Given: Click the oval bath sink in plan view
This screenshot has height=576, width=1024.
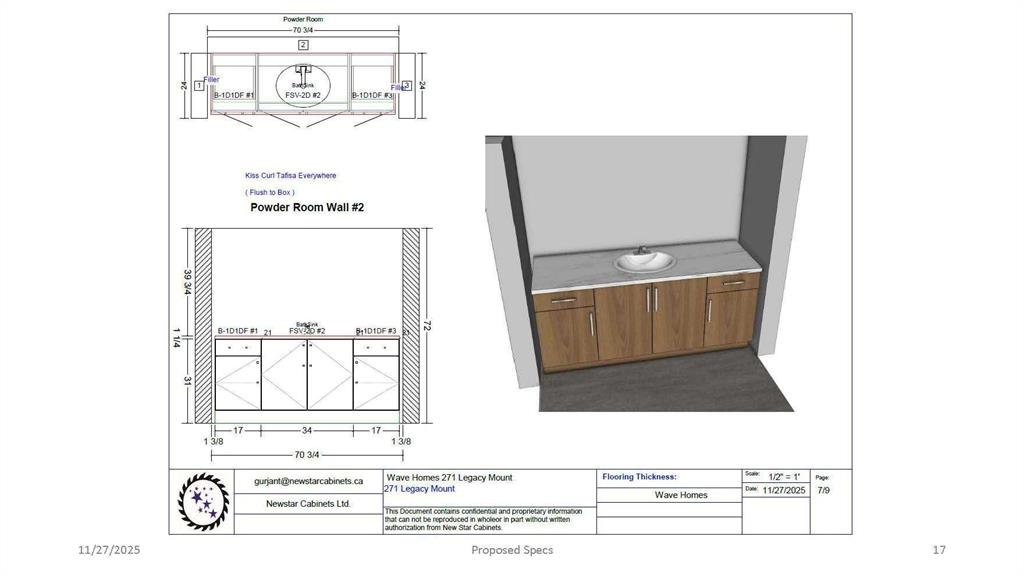Looking at the screenshot, I should coord(304,86).
